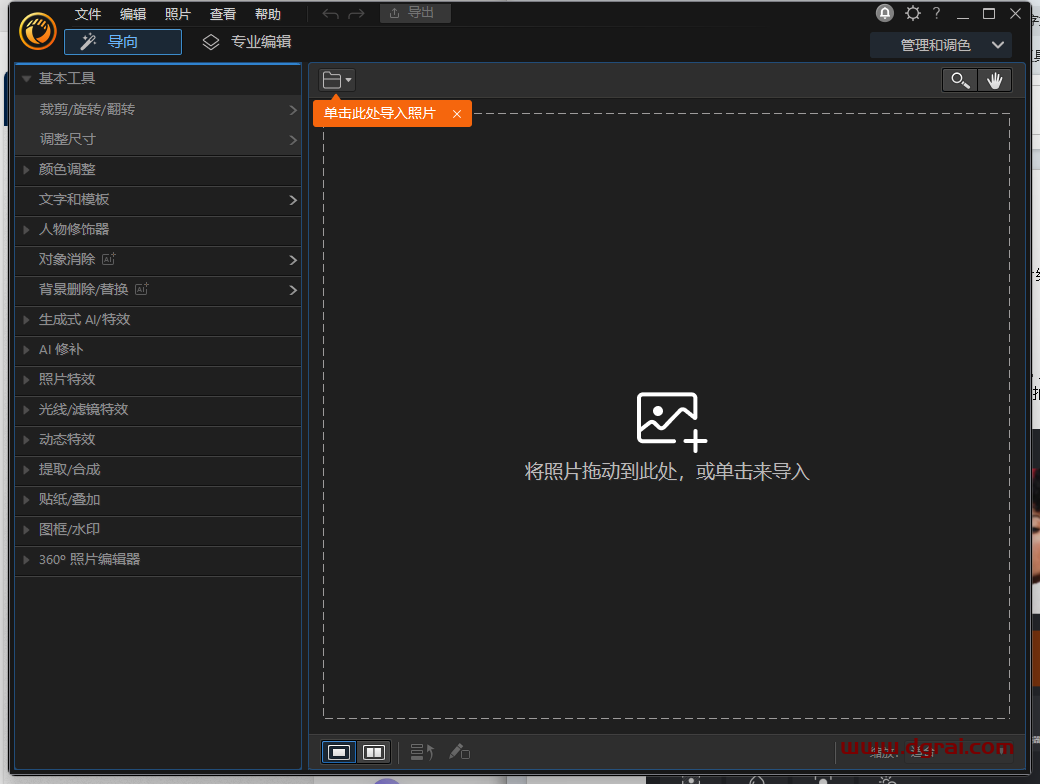Click the PhotoDirector logo icon
The height and width of the screenshot is (784, 1040).
(38, 31)
